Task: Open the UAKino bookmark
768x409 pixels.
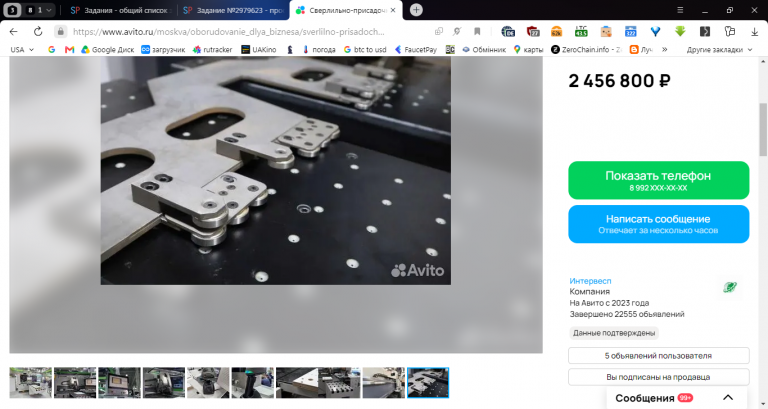Action: (x=259, y=49)
